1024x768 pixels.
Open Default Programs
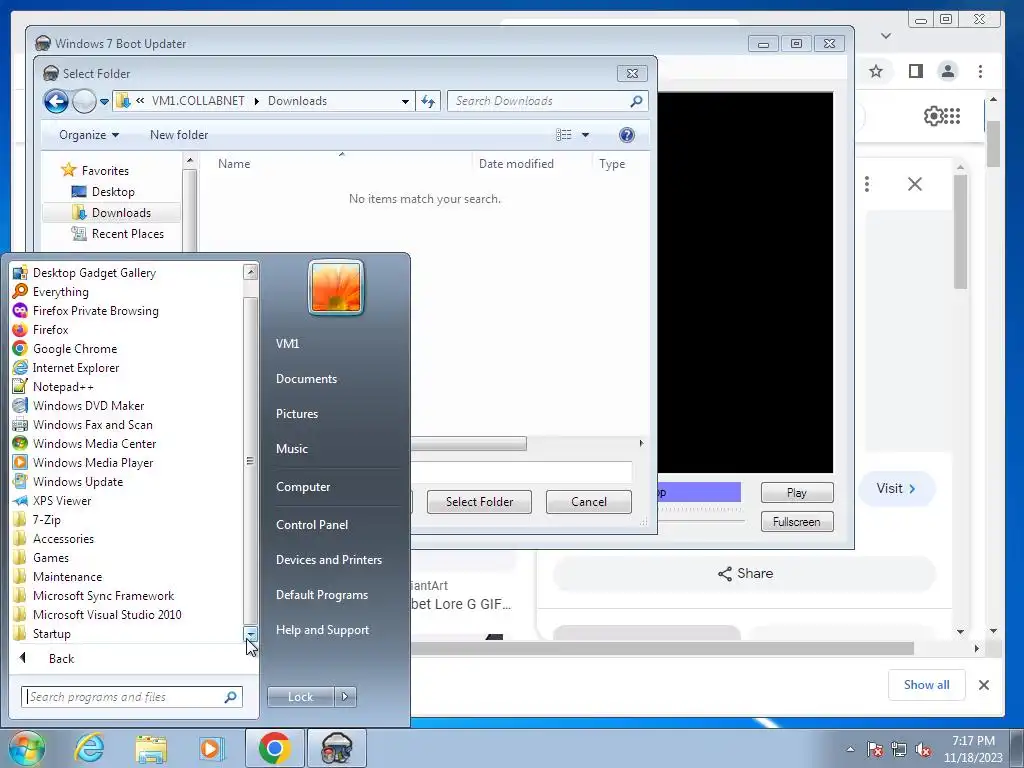(x=322, y=595)
